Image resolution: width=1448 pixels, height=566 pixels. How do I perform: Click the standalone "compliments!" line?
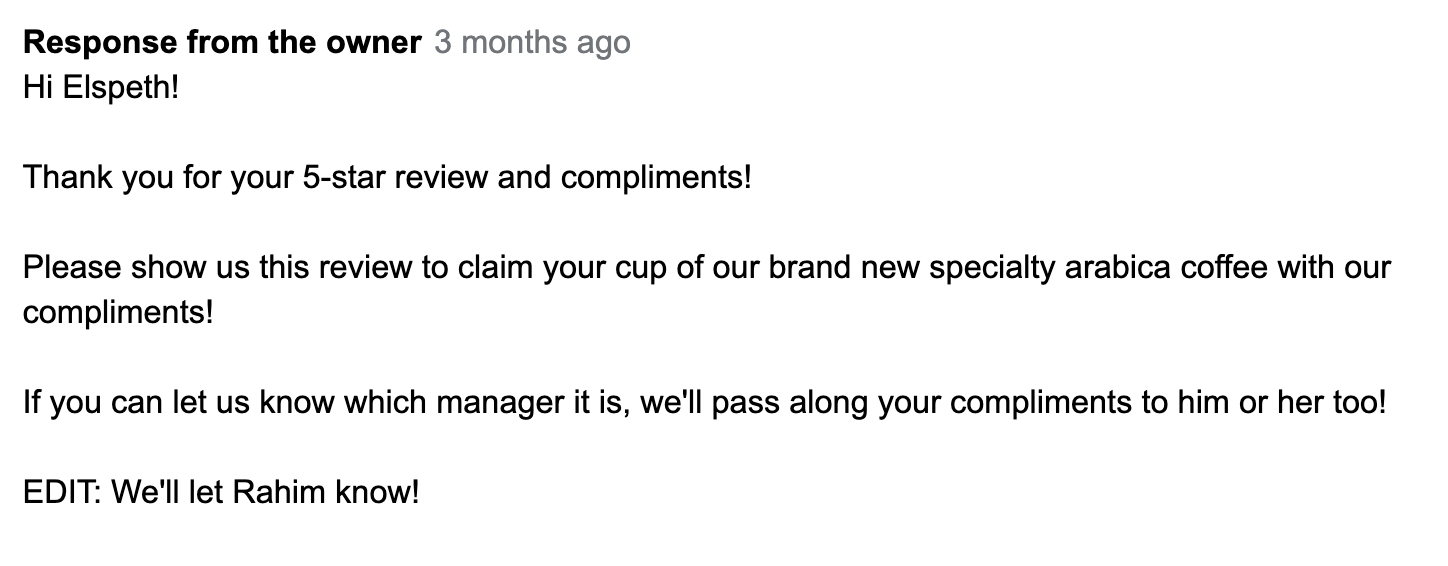point(118,313)
